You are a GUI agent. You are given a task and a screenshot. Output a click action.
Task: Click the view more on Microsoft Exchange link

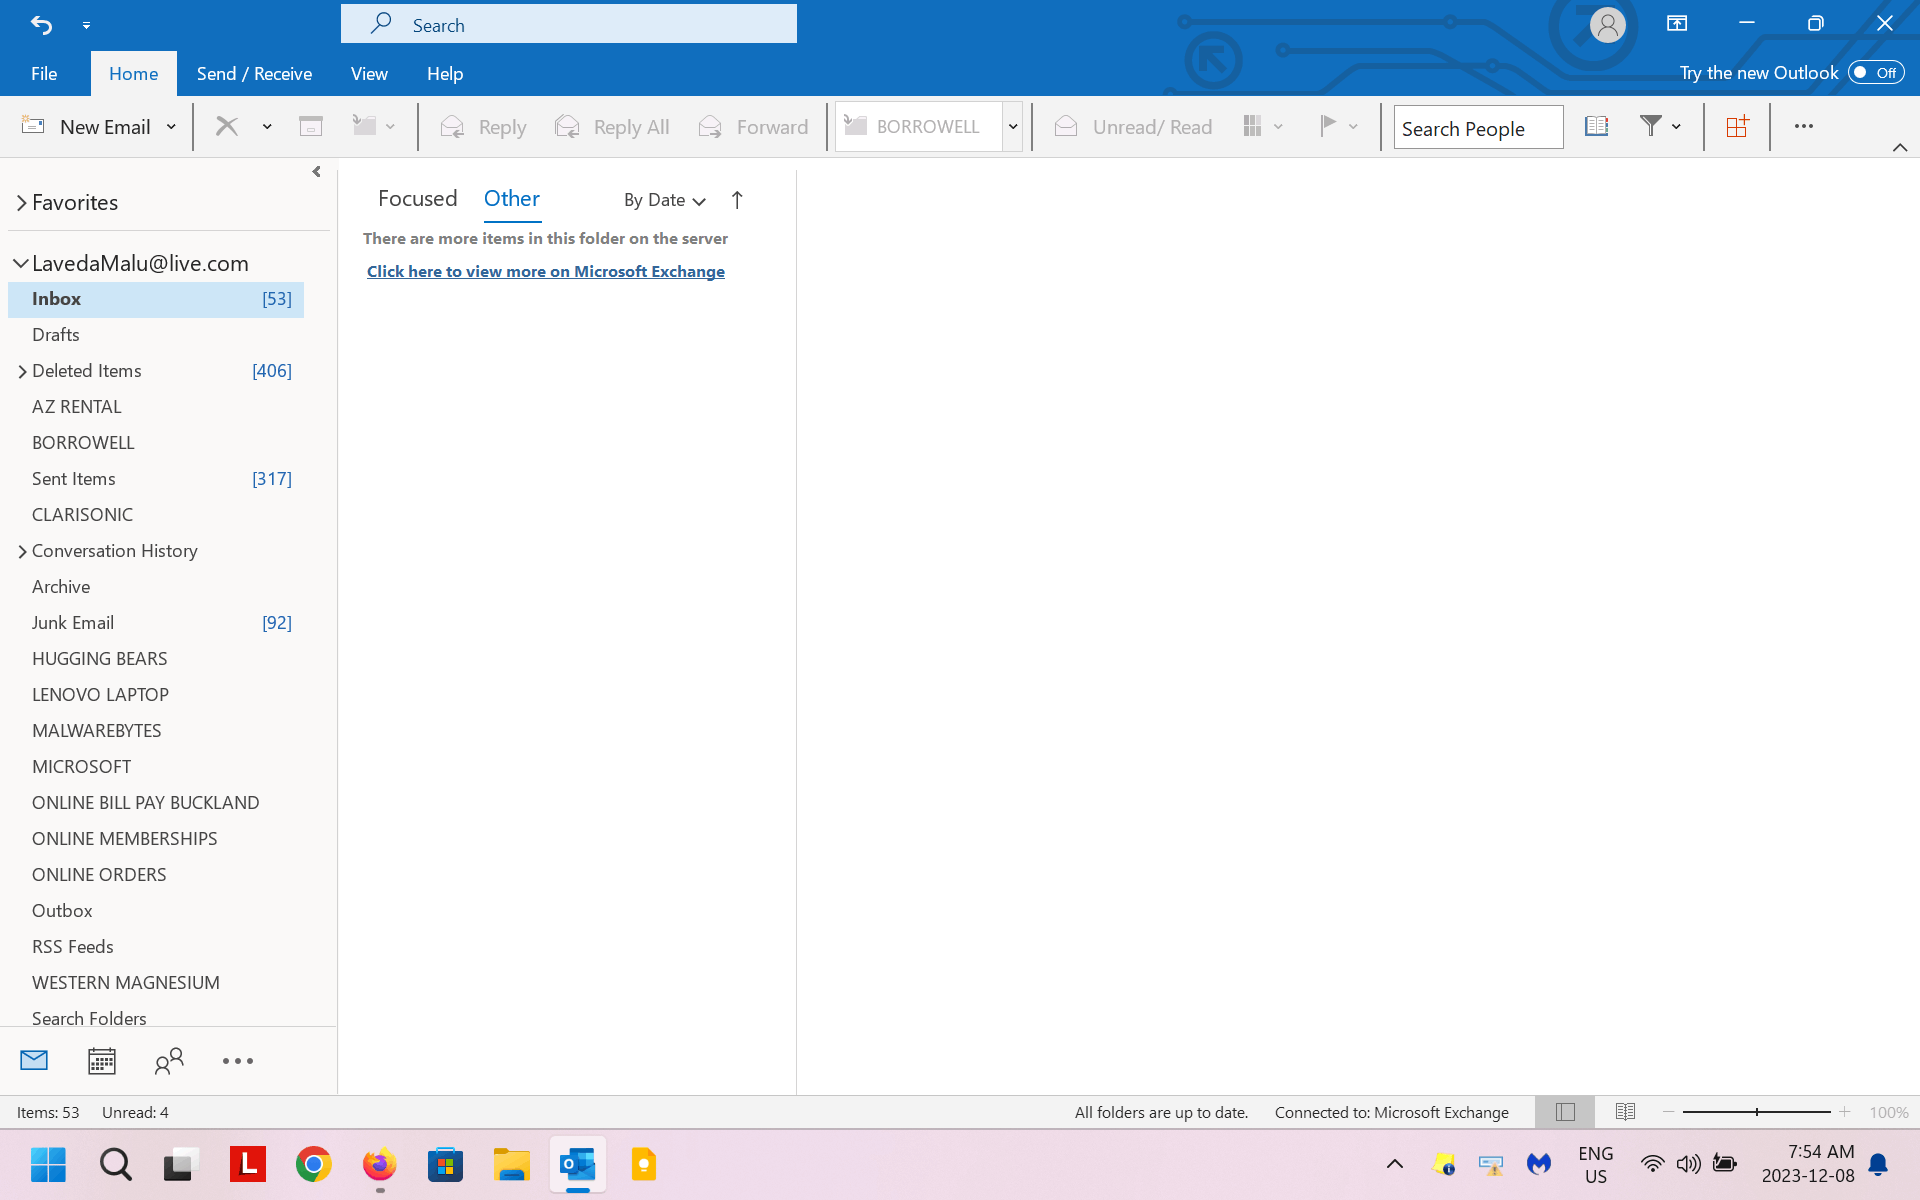coord(546,272)
